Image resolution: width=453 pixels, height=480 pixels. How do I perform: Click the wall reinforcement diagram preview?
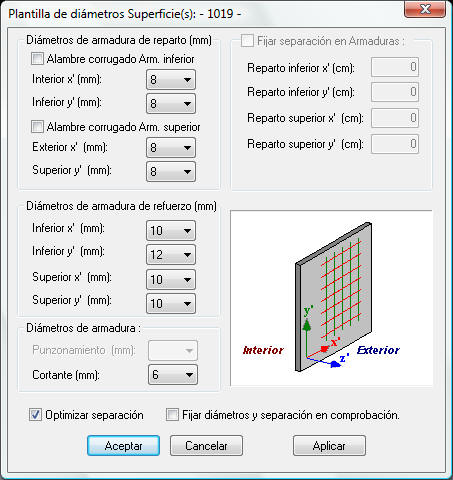pyautogui.click(x=331, y=298)
